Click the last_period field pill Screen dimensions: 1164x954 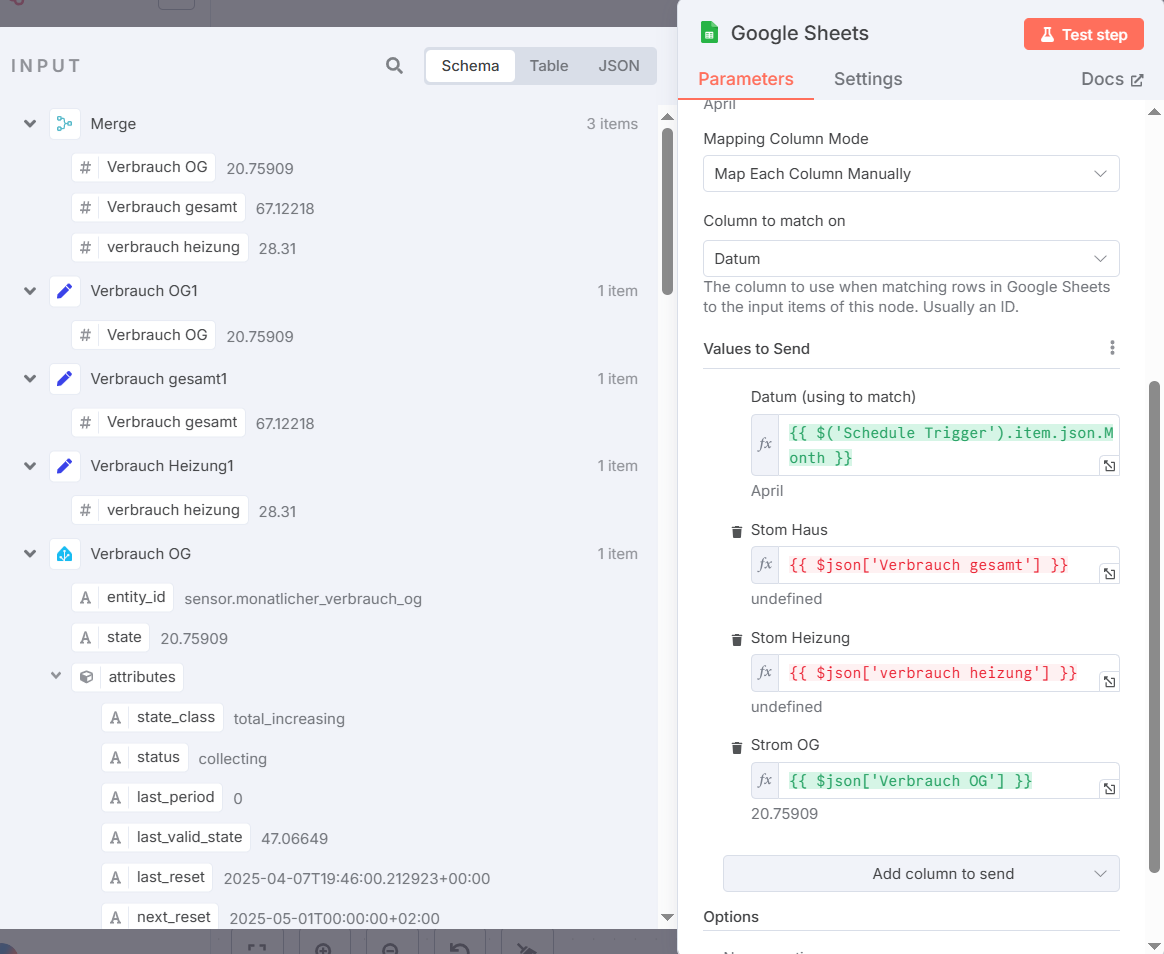click(x=163, y=798)
